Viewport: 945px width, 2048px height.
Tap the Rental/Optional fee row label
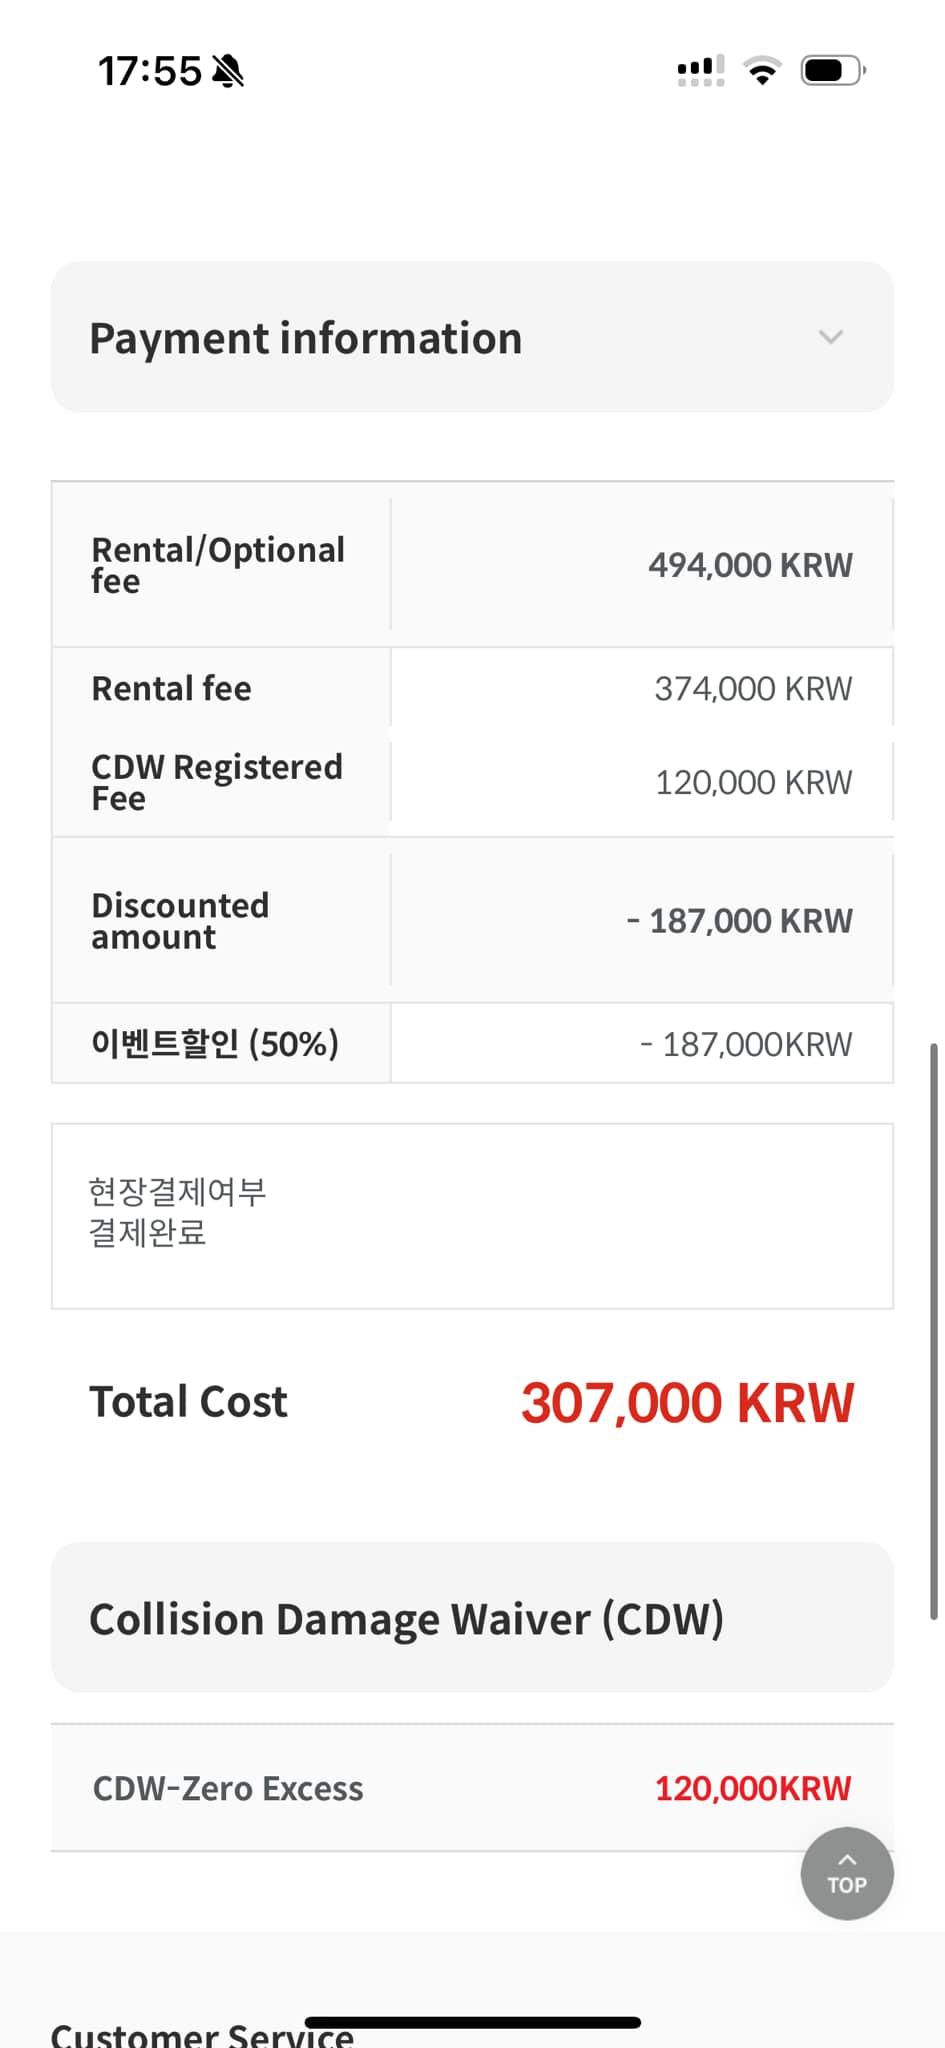pos(218,565)
